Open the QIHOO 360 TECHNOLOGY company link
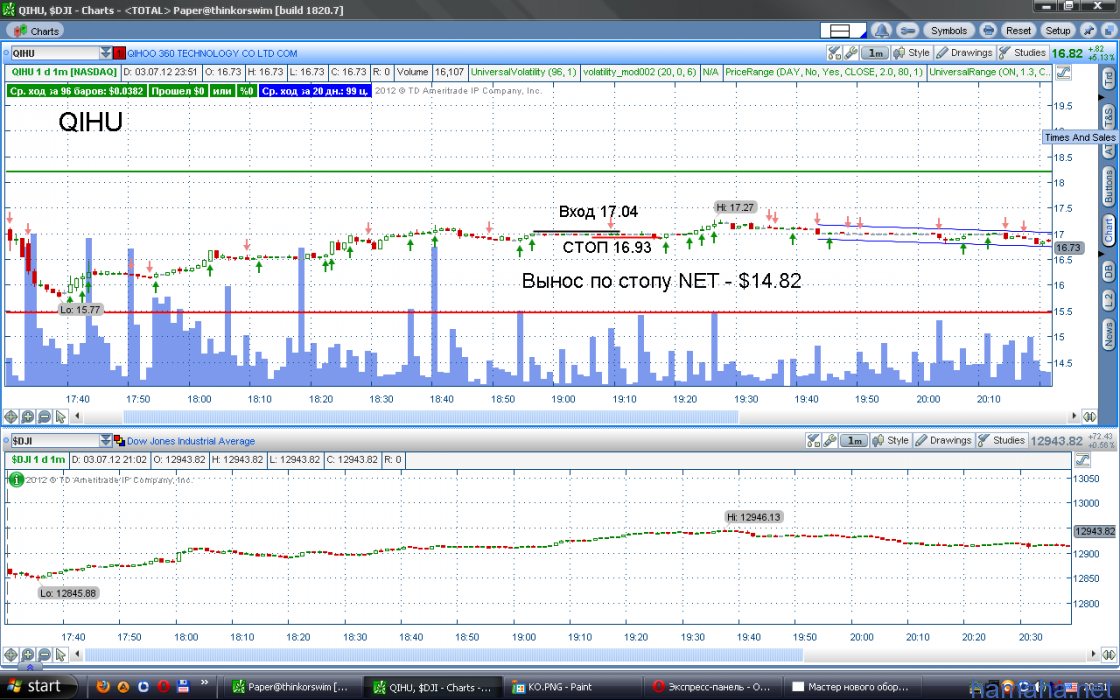The image size is (1120, 700). [x=212, y=54]
